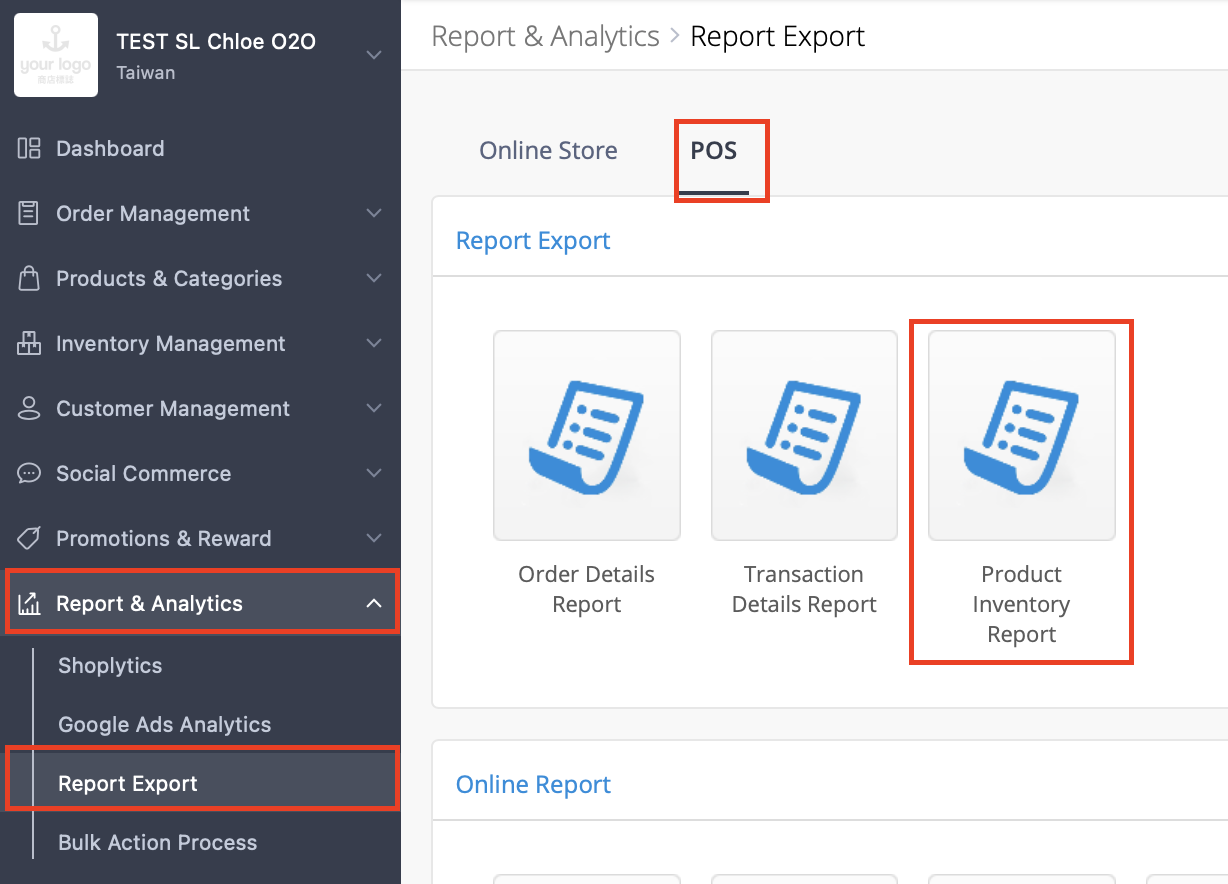This screenshot has height=884, width=1228.
Task: Expand the Inventory Management chevron
Action: pos(374,344)
